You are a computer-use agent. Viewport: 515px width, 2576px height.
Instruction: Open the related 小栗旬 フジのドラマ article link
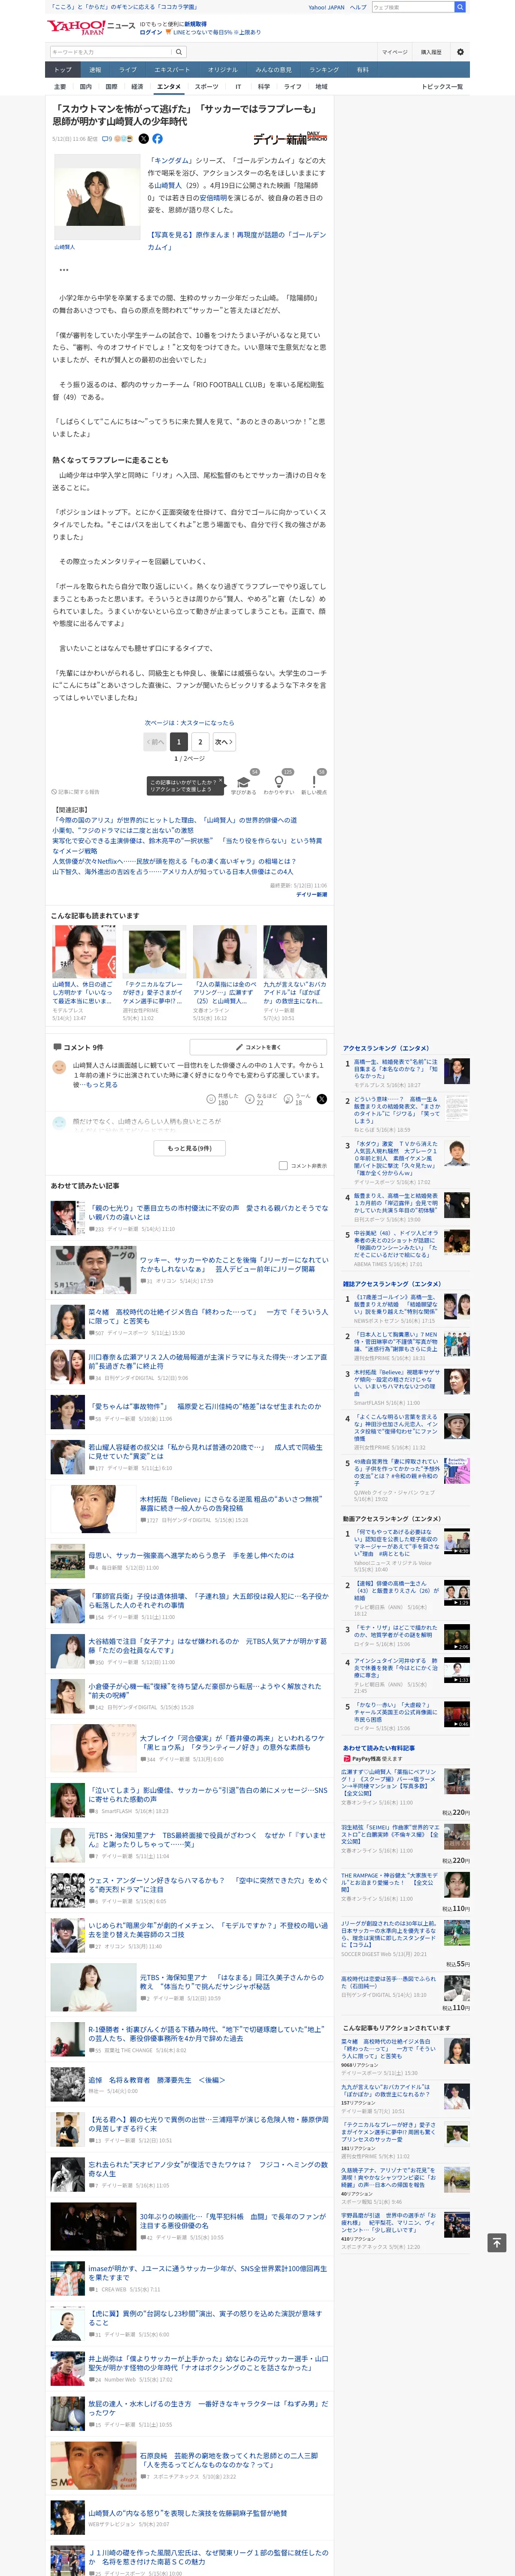coord(123,830)
